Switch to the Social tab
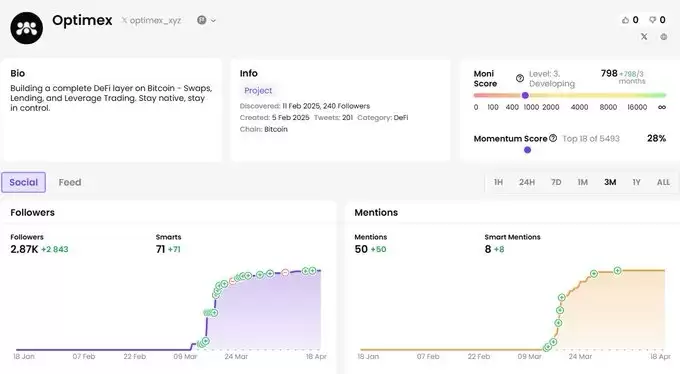The height and width of the screenshot is (374, 680). [x=23, y=182]
